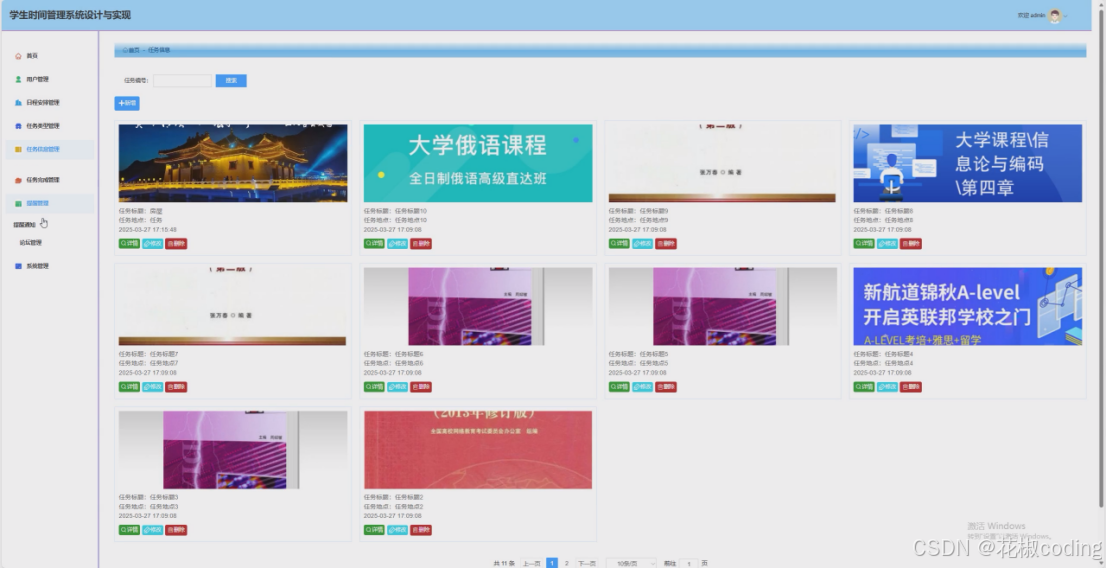Open the admin account dropdown arrow

click(x=1066, y=16)
